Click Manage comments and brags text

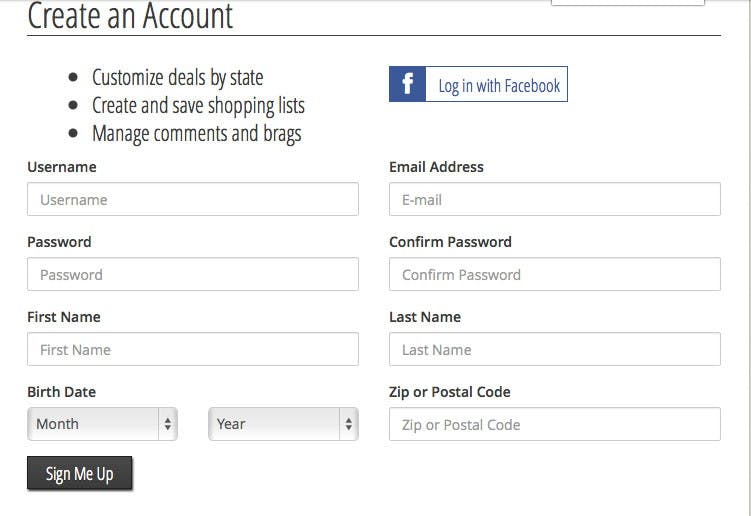(x=197, y=134)
